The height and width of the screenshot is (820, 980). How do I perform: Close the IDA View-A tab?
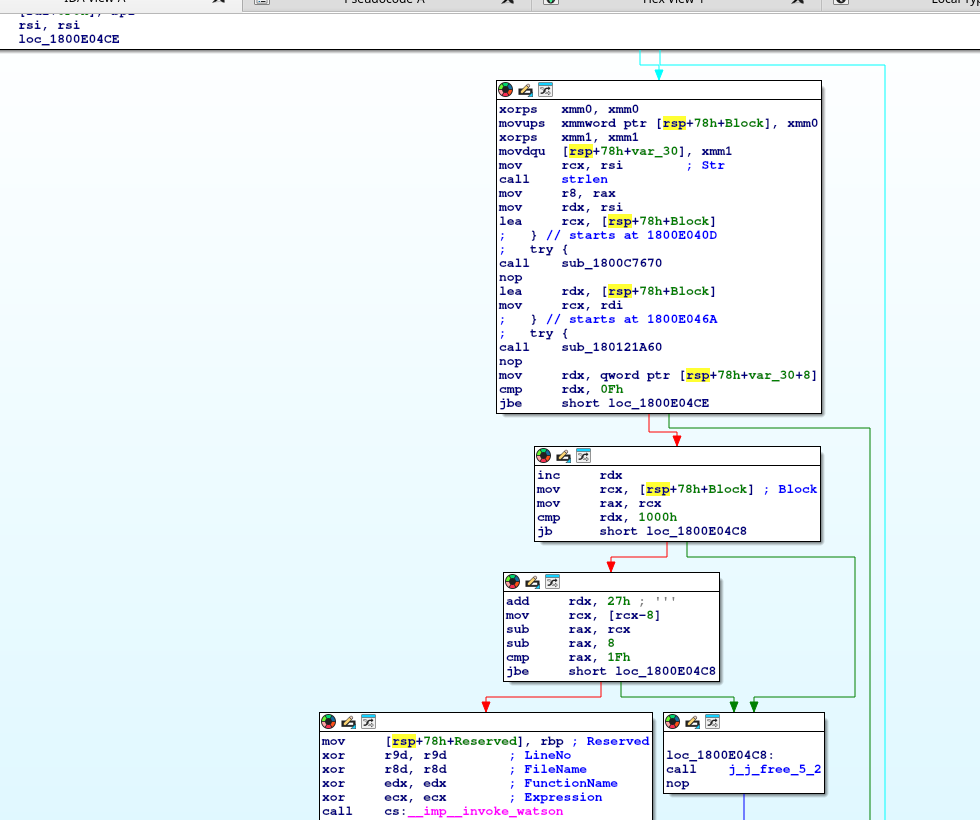coord(219,2)
